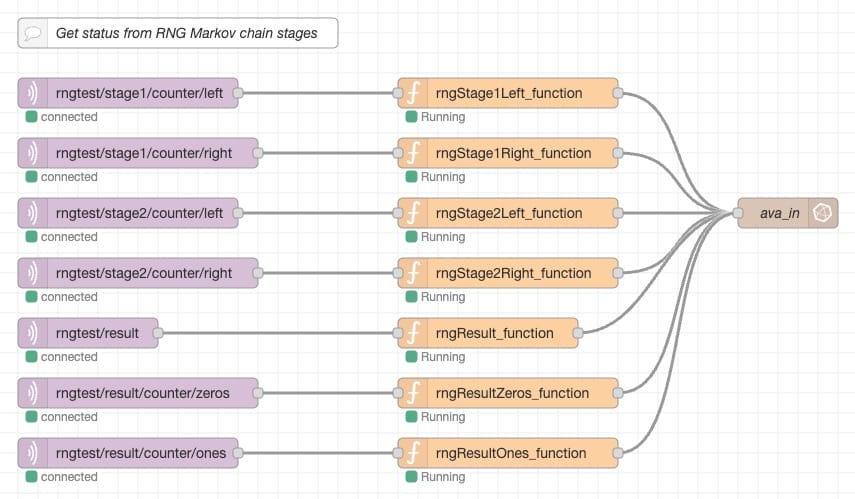Click the green status square under rngtest/stage1/counter/right

[32, 177]
